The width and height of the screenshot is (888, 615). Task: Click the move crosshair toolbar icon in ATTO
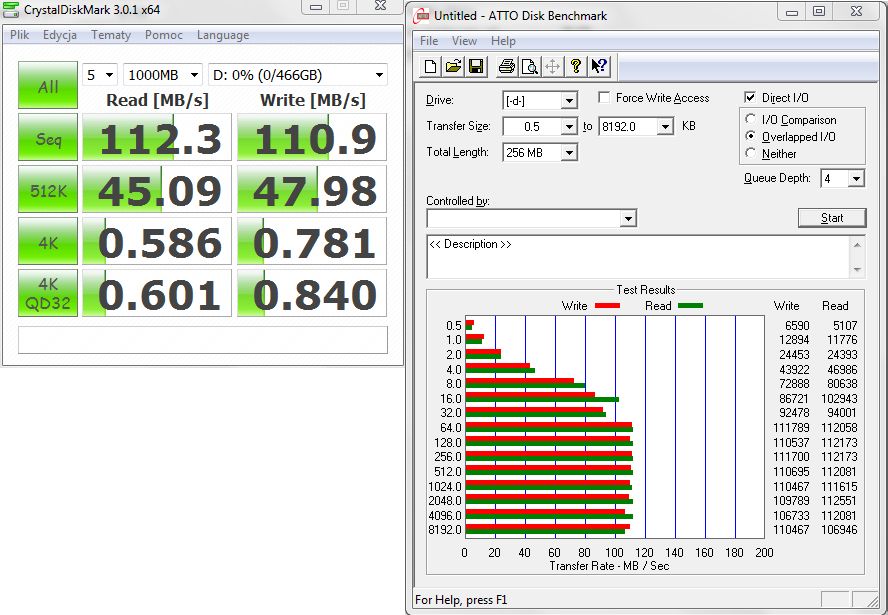553,67
